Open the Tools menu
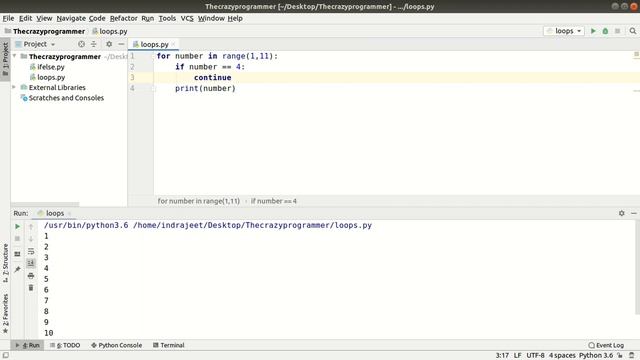640x360 pixels. click(167, 18)
